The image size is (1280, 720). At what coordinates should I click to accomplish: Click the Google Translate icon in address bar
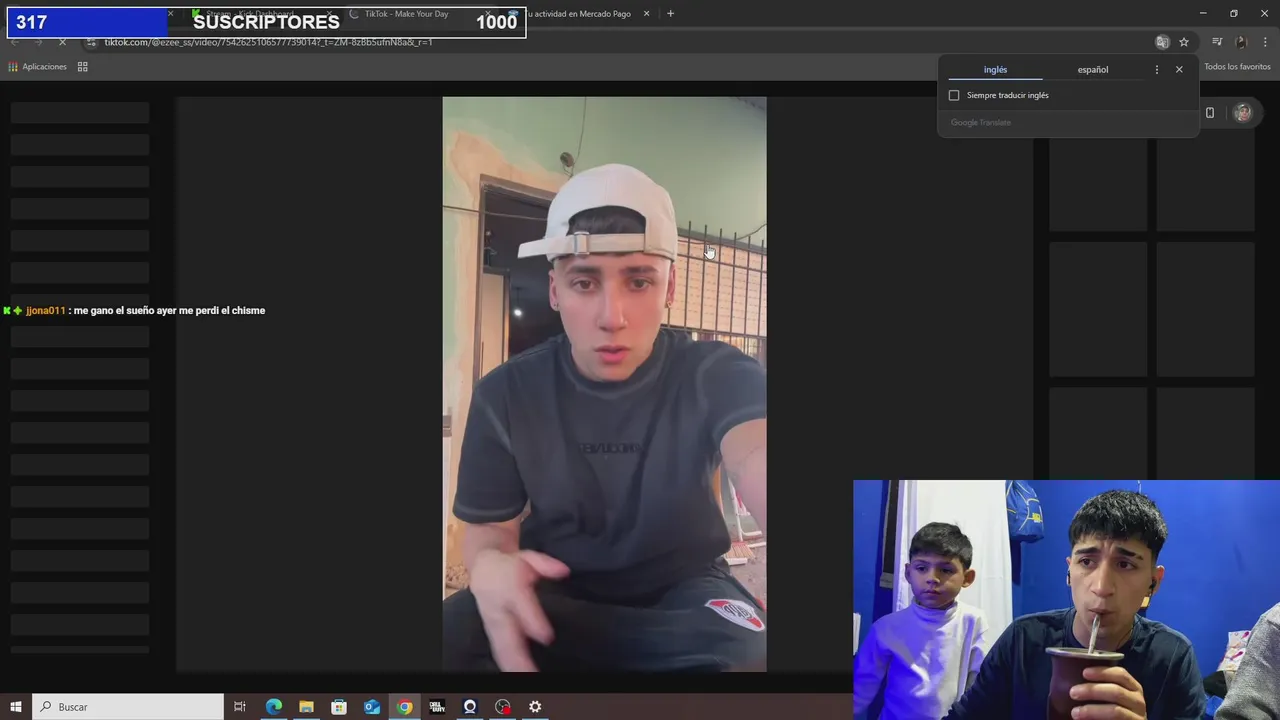(x=1162, y=42)
